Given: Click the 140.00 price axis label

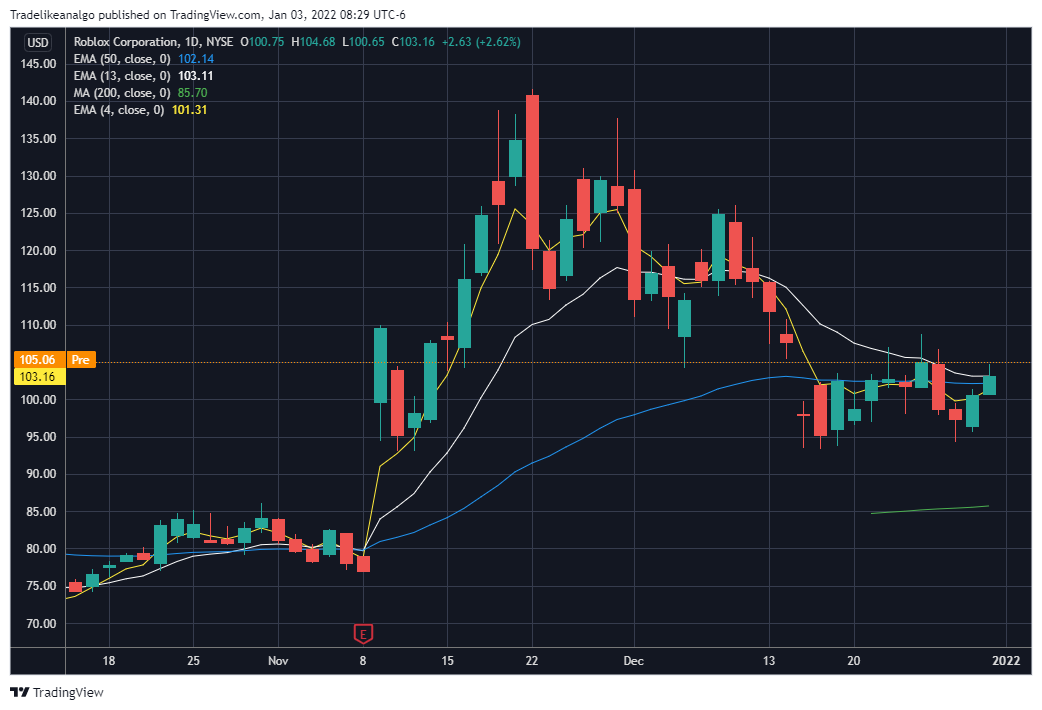Looking at the screenshot, I should [x=38, y=101].
